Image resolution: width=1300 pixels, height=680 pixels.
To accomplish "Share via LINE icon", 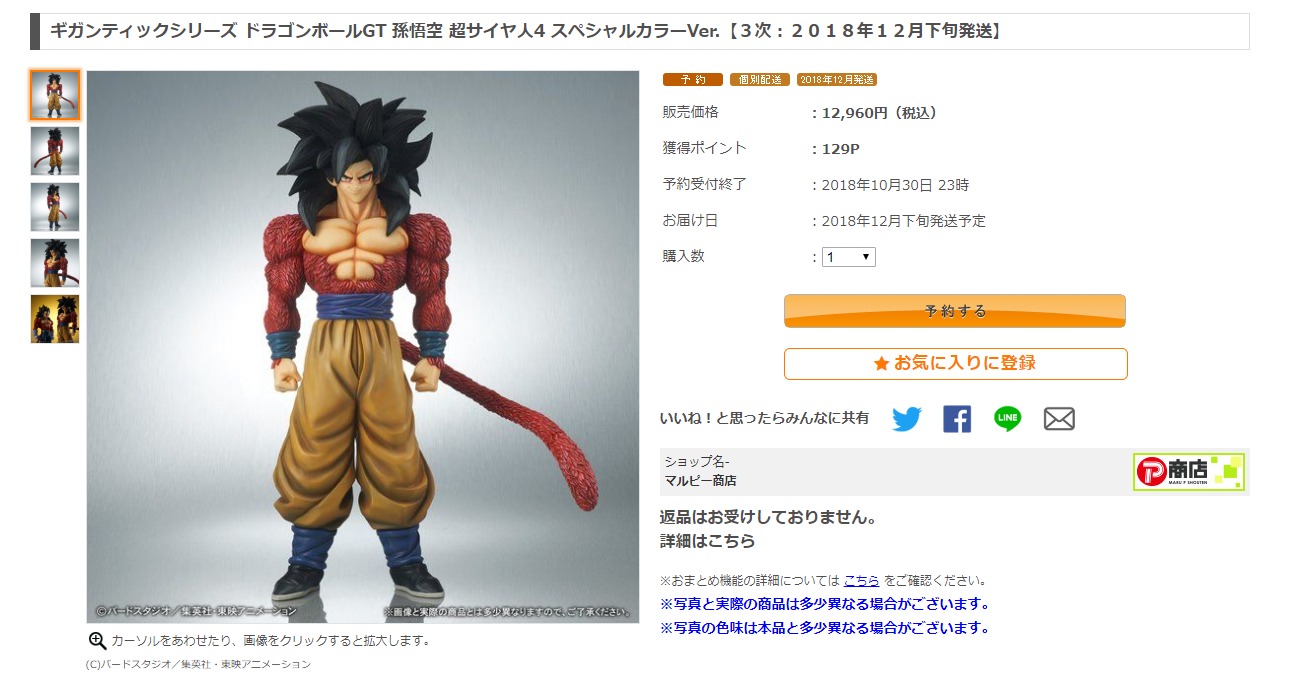I will point(1008,419).
